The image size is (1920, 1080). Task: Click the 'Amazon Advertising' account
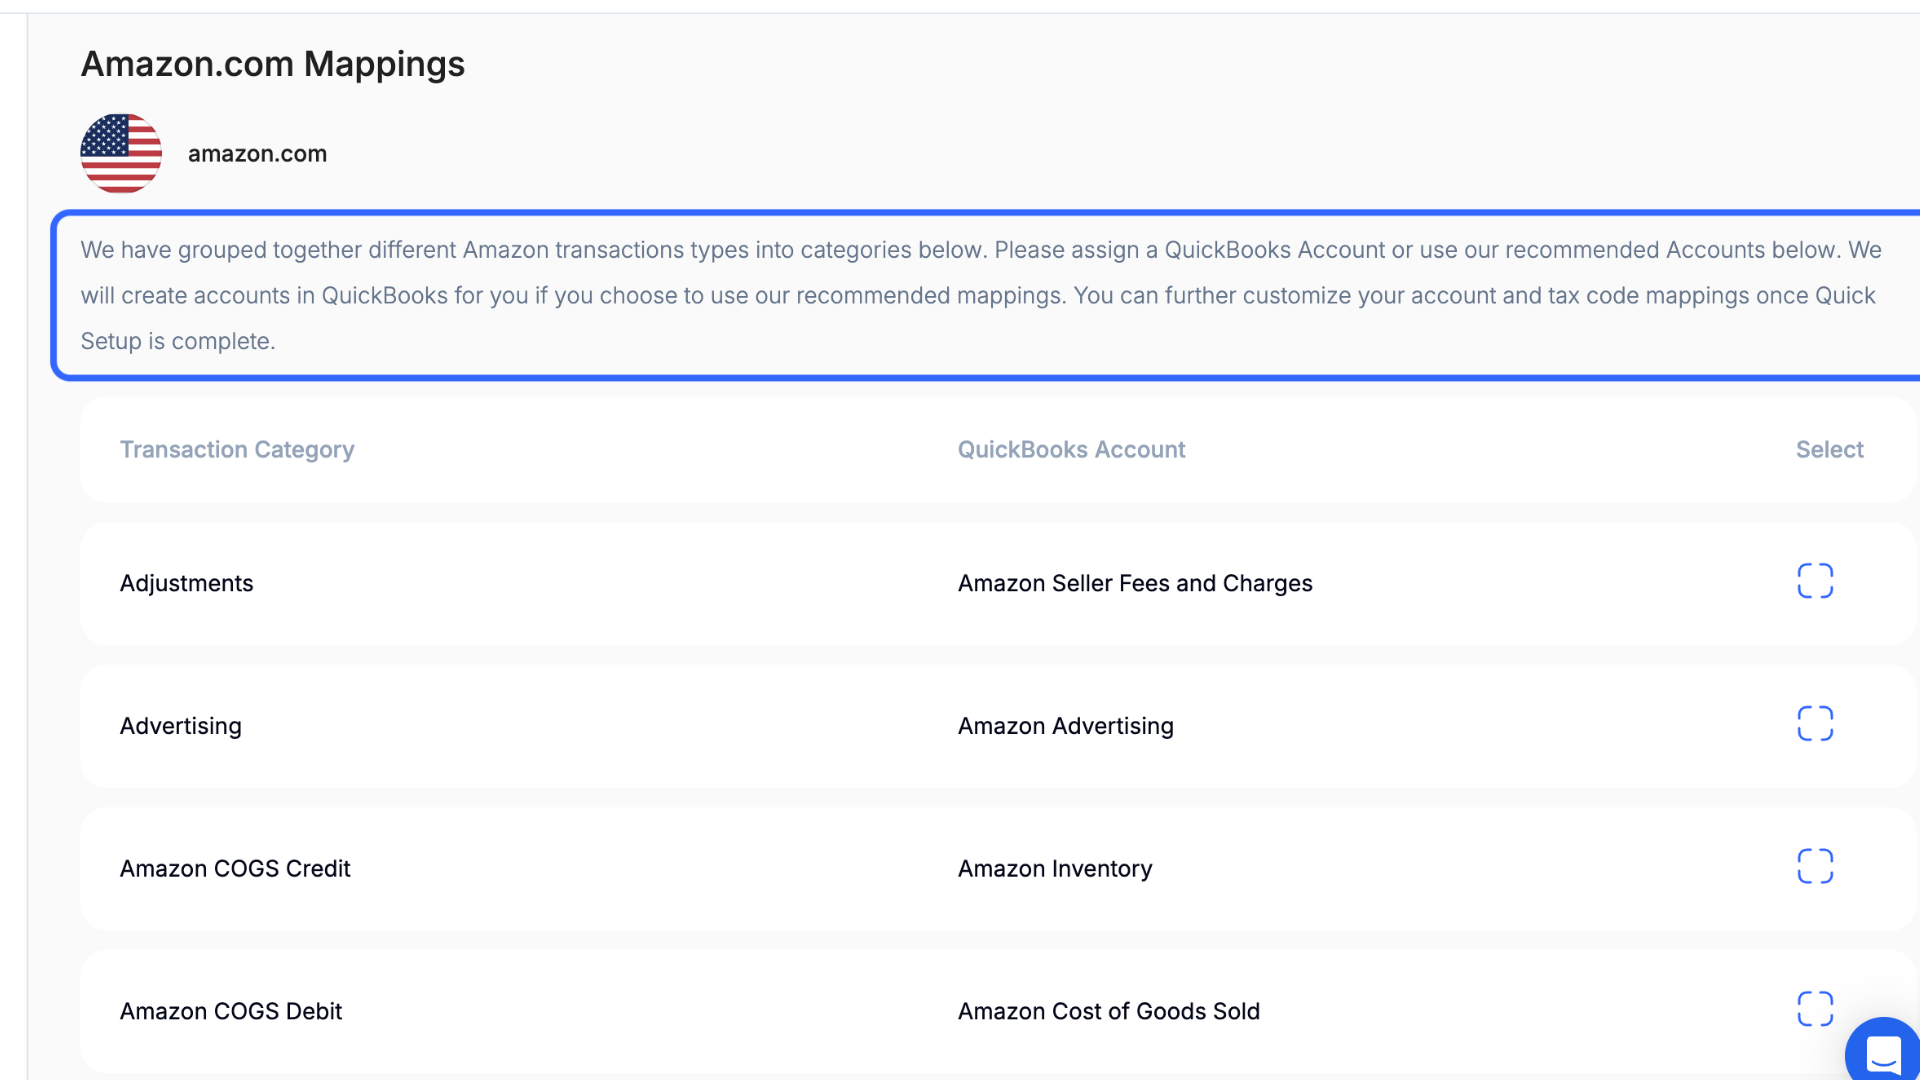click(1066, 726)
